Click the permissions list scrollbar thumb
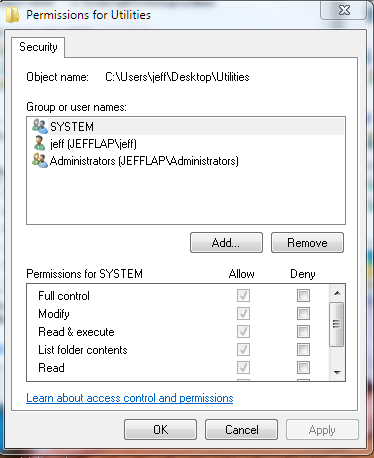Image resolution: width=374 pixels, height=458 pixels. (x=337, y=324)
